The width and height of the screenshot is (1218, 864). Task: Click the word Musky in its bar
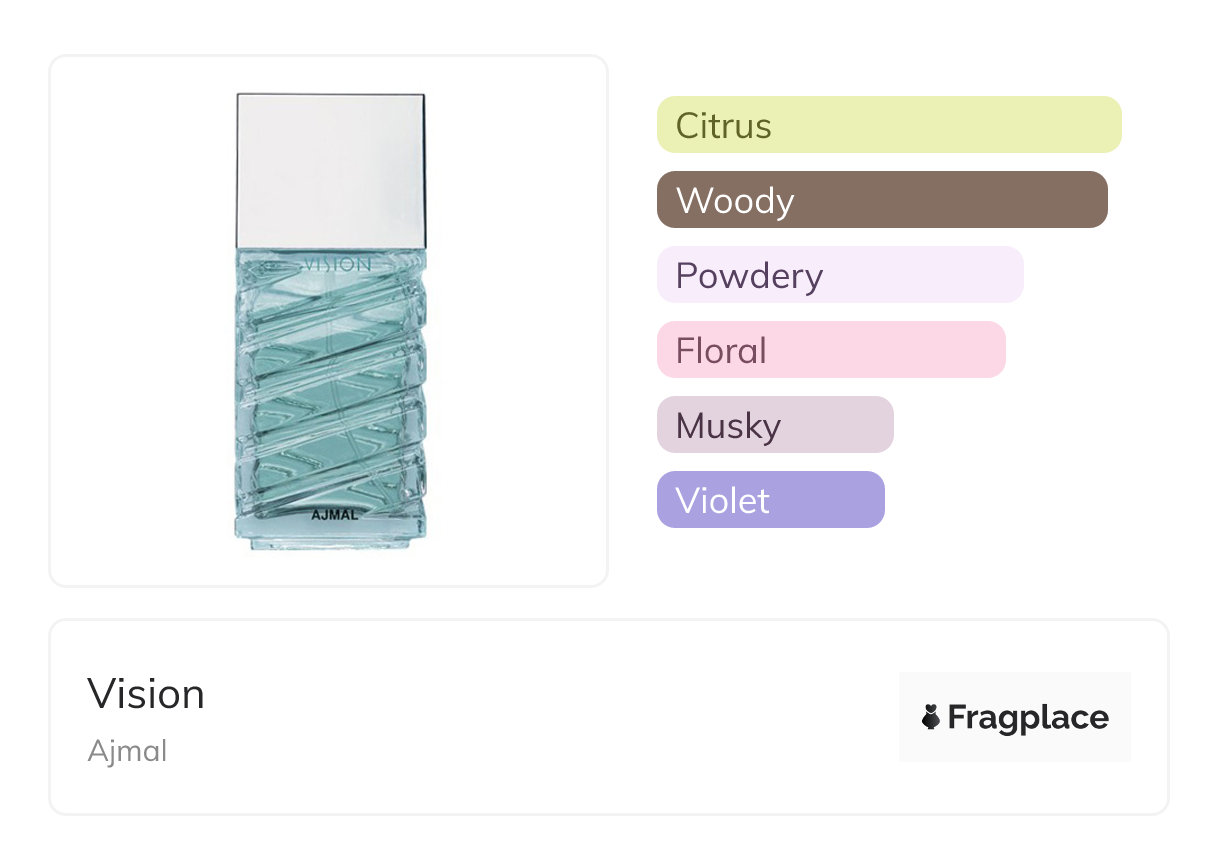[728, 426]
